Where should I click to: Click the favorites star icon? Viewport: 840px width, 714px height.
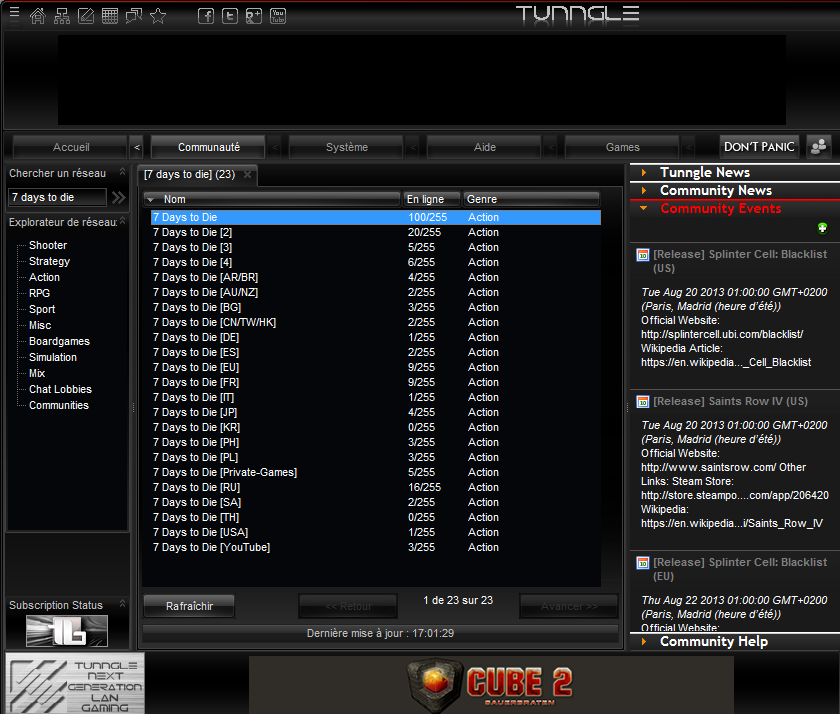click(x=158, y=16)
